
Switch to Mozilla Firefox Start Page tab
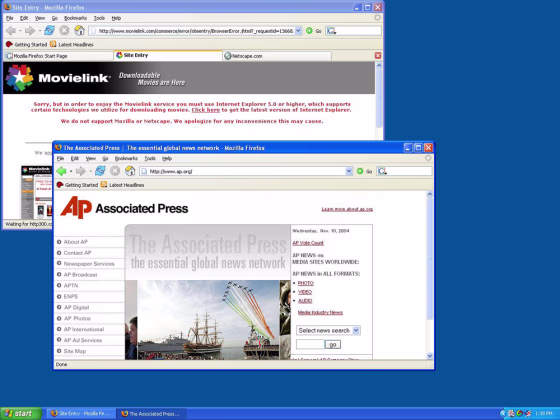coord(59,56)
